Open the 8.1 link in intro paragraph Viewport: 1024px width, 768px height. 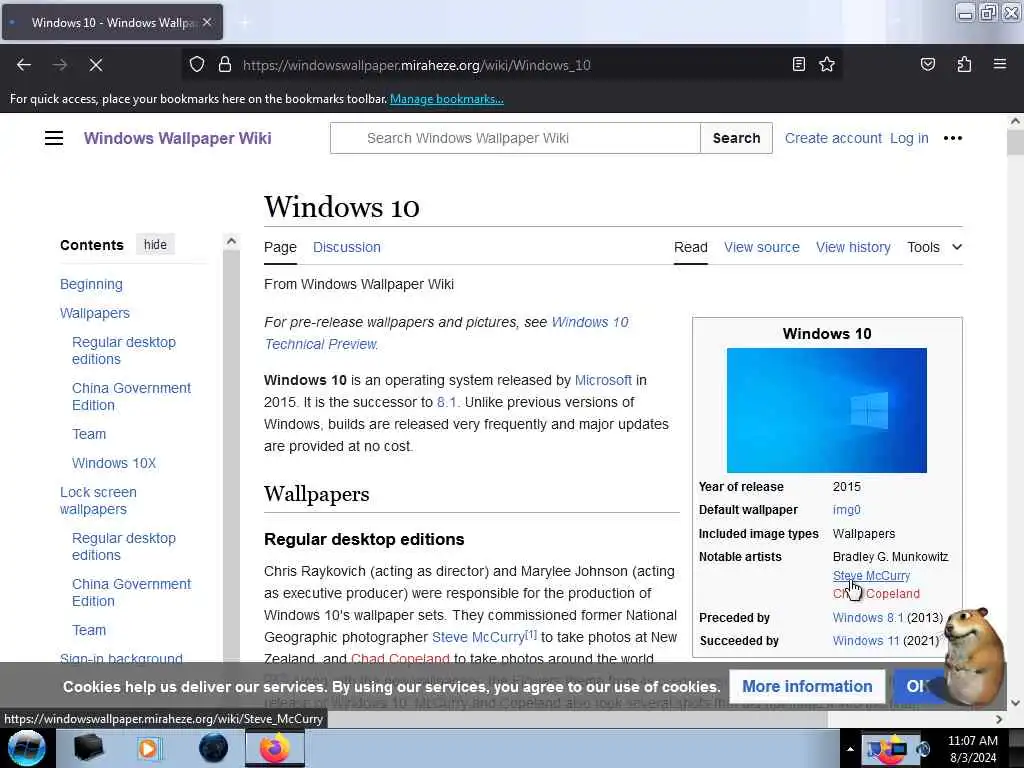(447, 402)
